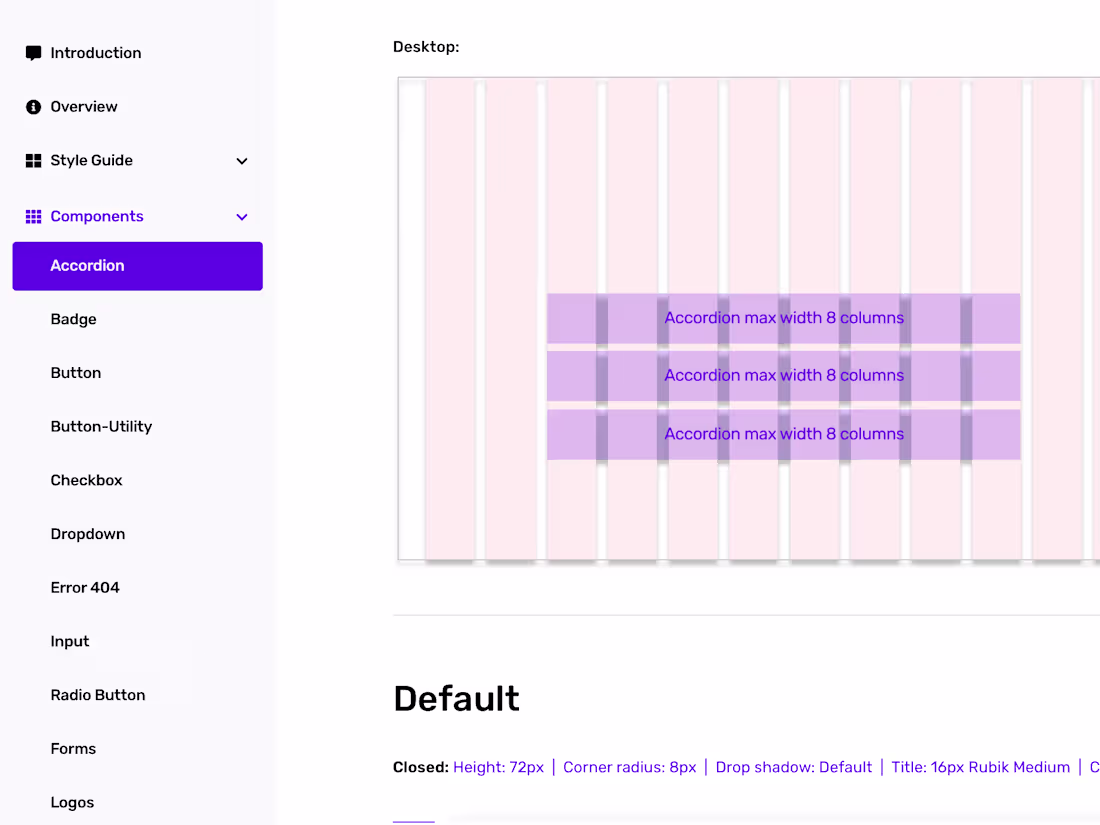Click the Components grid icon
Image resolution: width=1100 pixels, height=825 pixels.
[x=33, y=216]
